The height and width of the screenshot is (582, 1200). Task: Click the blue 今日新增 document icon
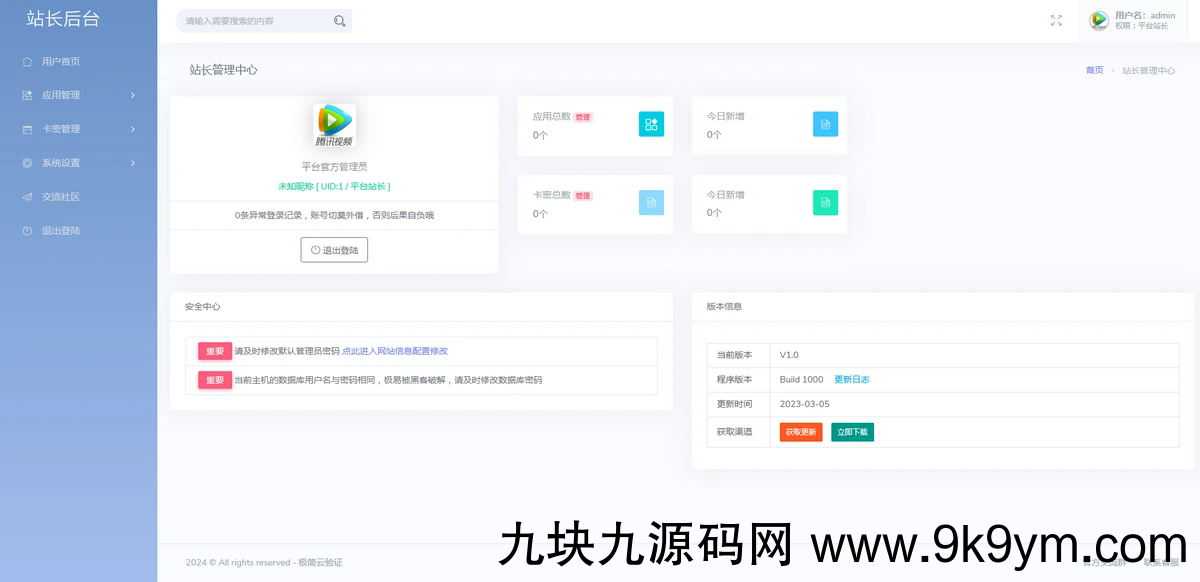point(825,124)
